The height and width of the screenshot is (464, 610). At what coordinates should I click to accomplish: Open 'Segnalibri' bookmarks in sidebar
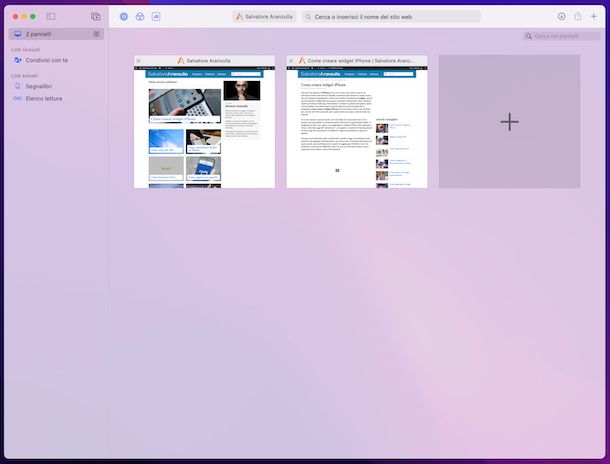coord(39,86)
